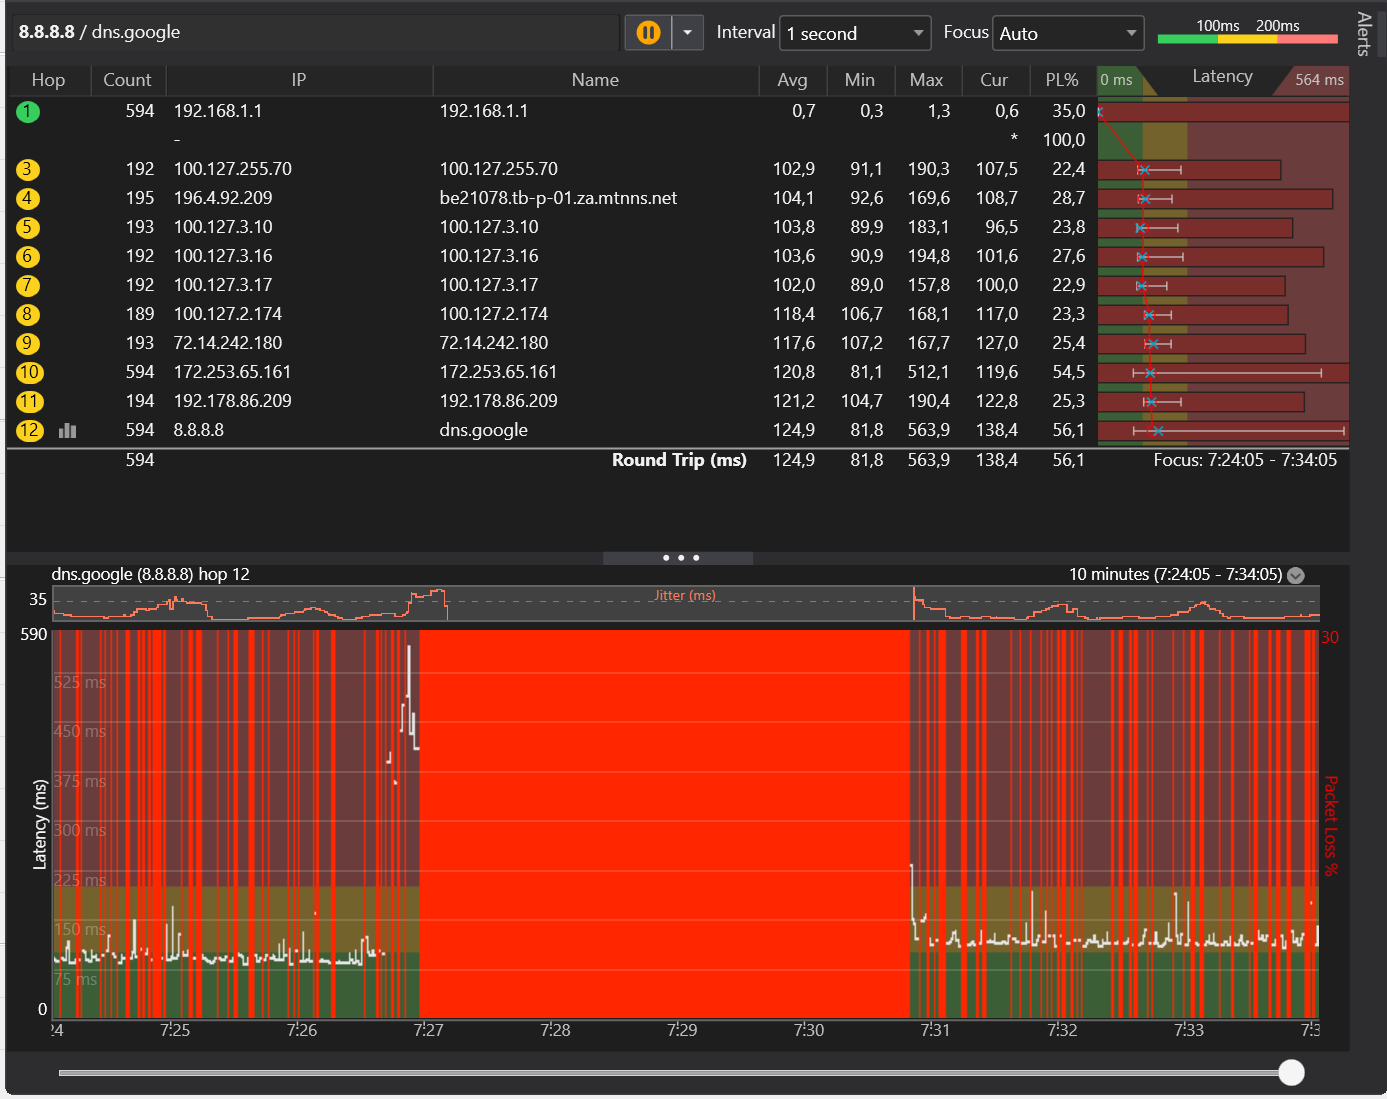The height and width of the screenshot is (1099, 1387).
Task: Click the 100ms/200ms latency color scale bar
Action: tap(1248, 39)
